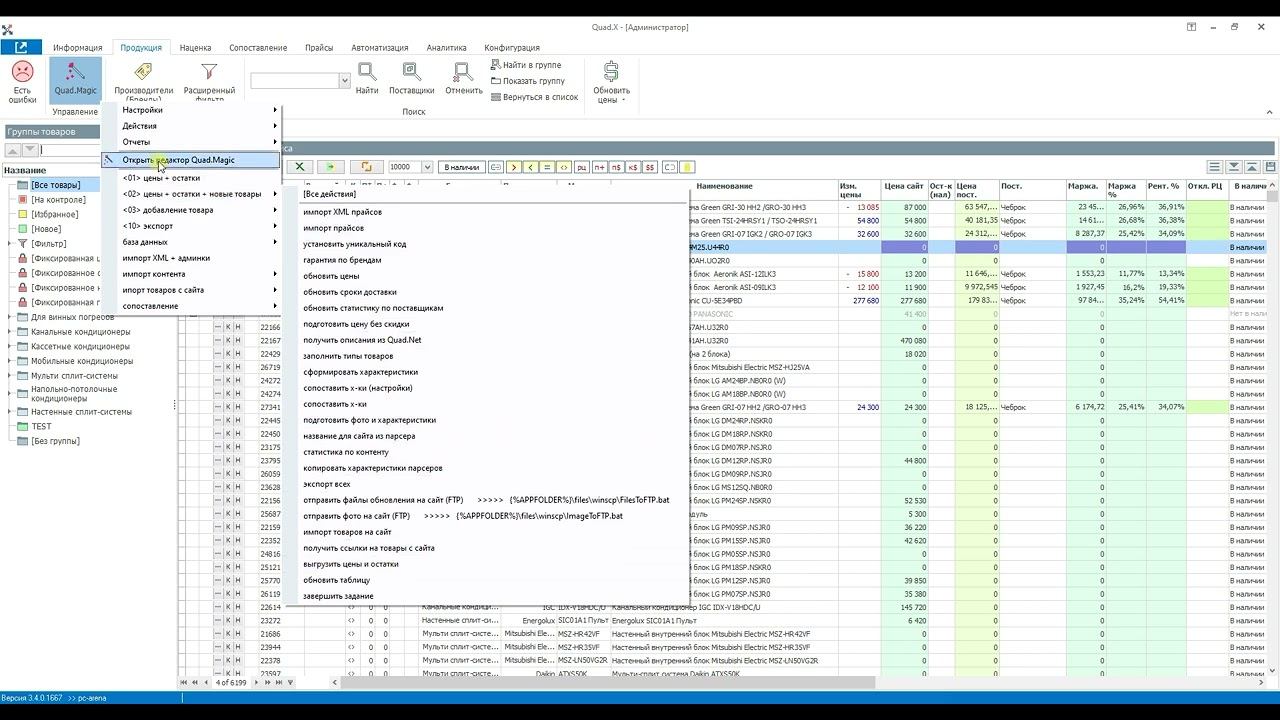
Task: Click the blue share icon in top-left corner
Action: (x=21, y=47)
